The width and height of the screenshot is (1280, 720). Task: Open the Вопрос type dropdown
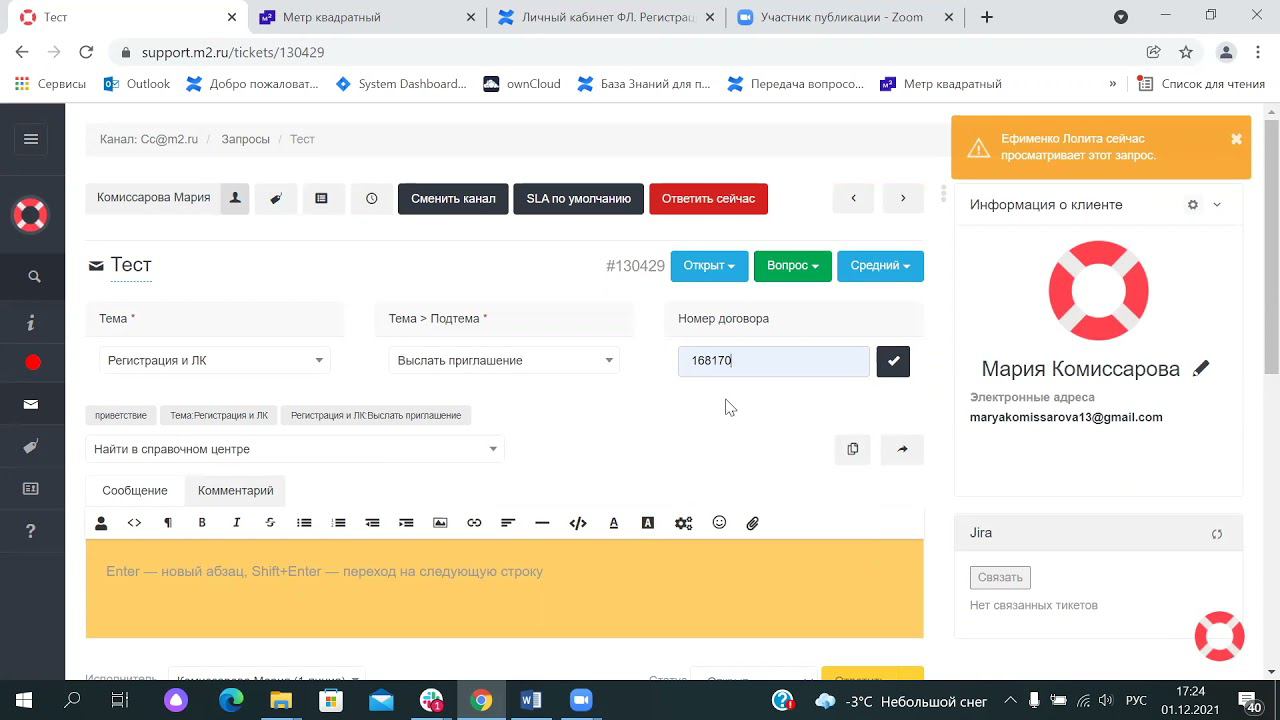tap(793, 266)
